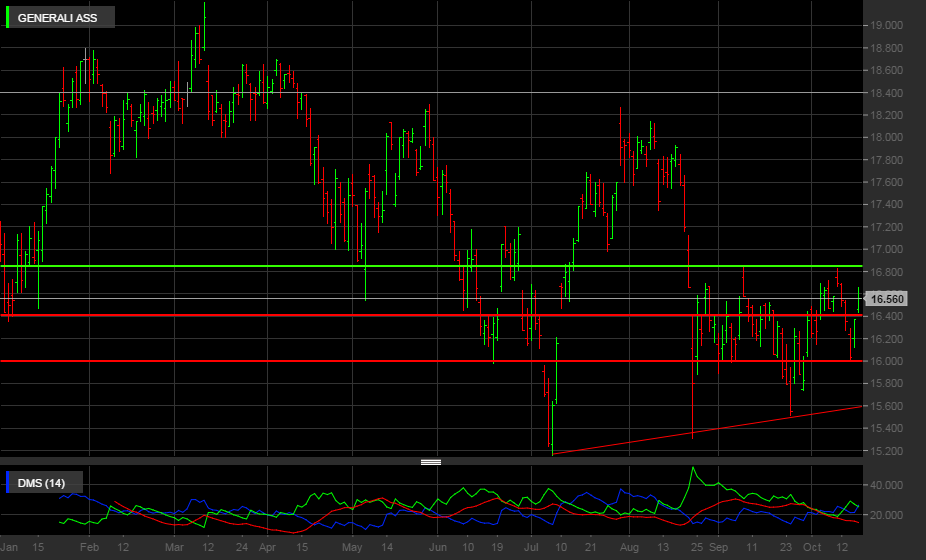The height and width of the screenshot is (560, 926).
Task: Click the 20.000 DMS axis label
Action: [886, 515]
